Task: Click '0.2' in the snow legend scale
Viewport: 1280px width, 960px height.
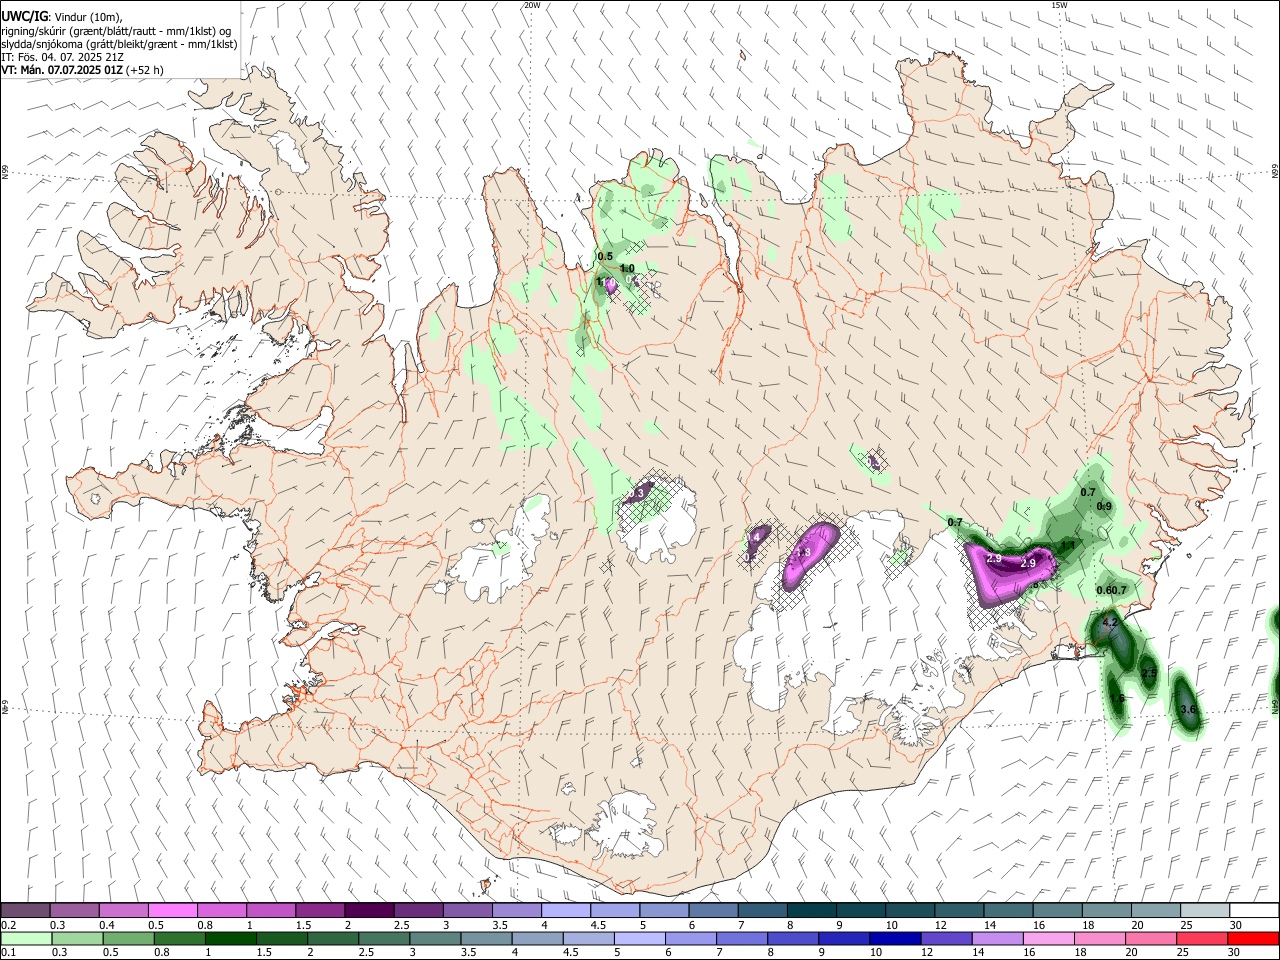Action: pyautogui.click(x=9, y=925)
